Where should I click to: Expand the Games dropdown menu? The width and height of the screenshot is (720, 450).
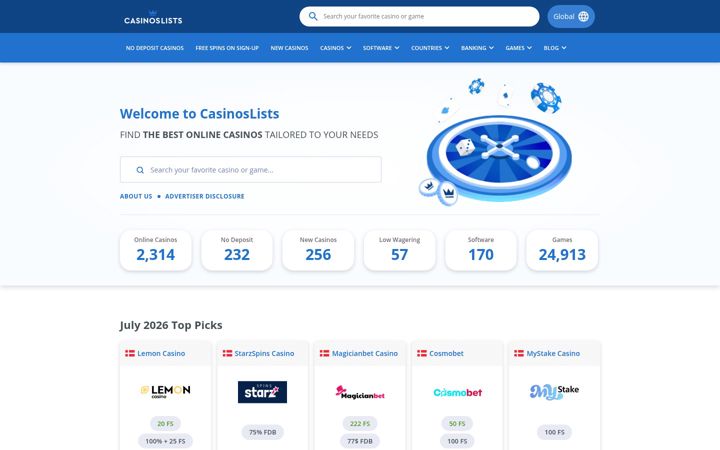coord(519,48)
